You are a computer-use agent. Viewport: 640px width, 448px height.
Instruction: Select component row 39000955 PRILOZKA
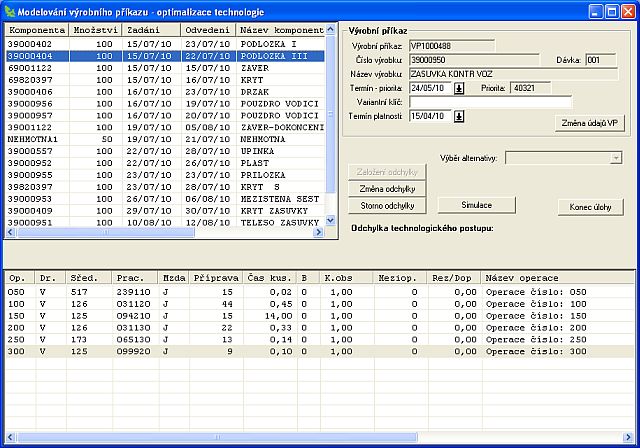click(165, 175)
